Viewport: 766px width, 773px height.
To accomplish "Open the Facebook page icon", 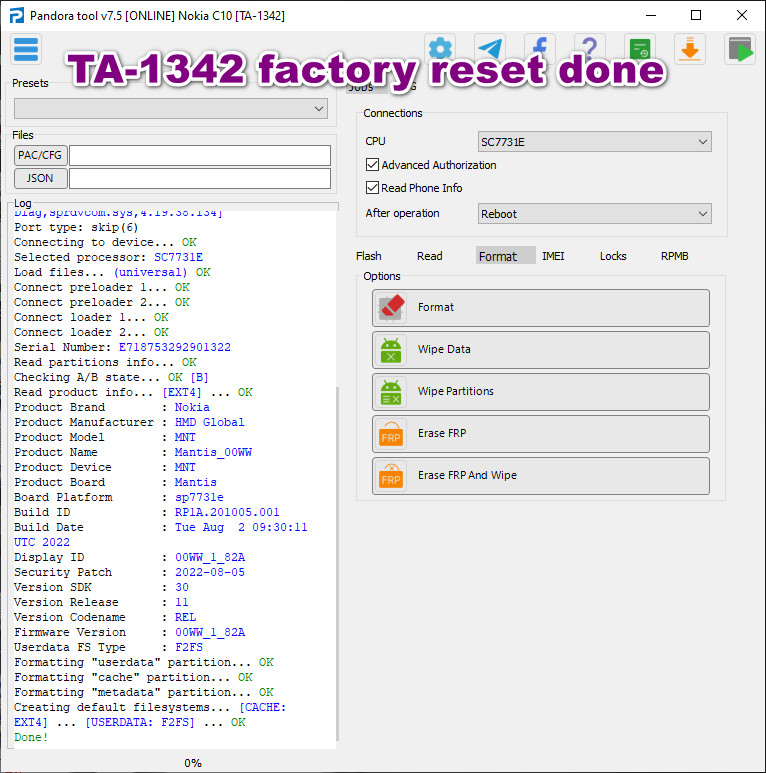I will pos(540,49).
